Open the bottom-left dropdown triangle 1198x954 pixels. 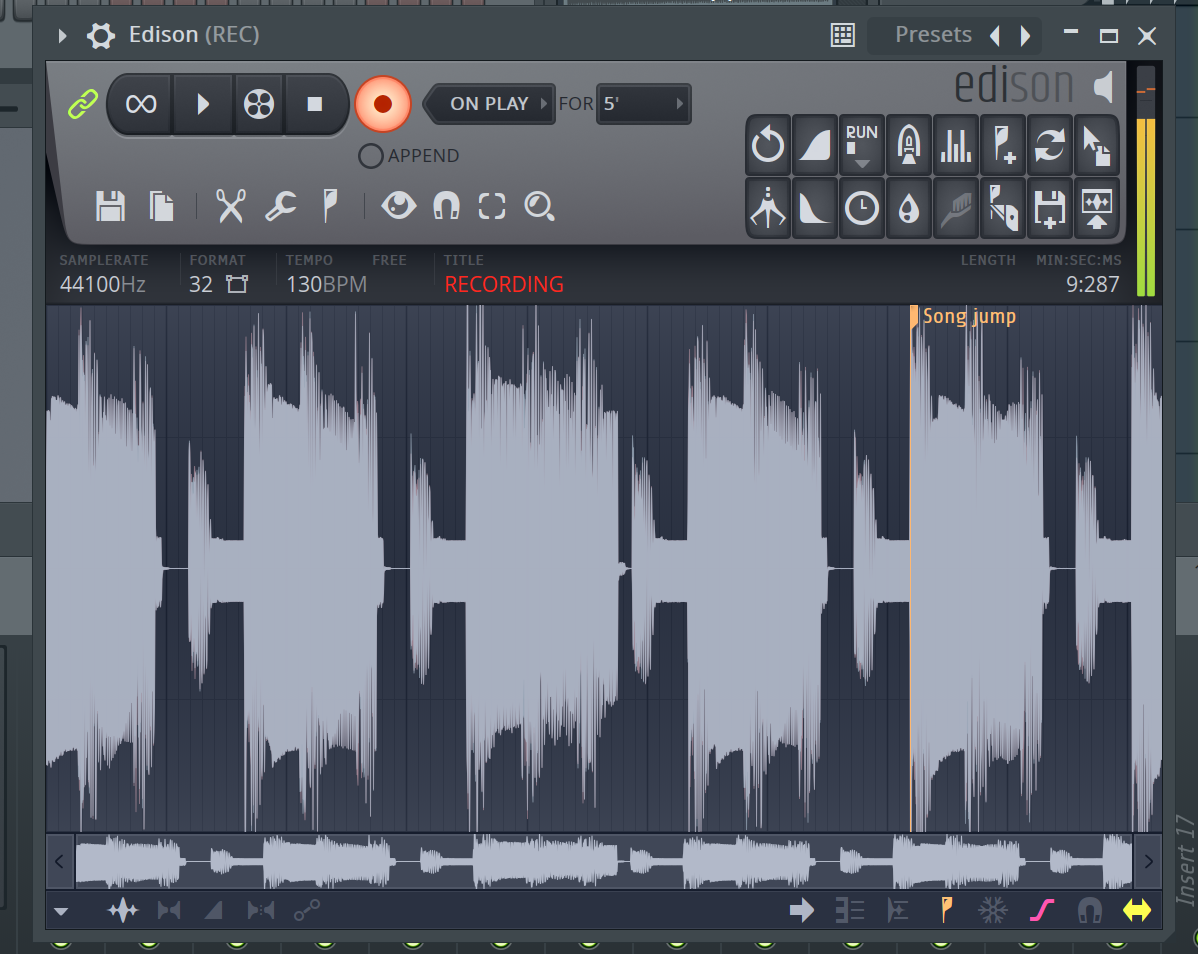click(61, 911)
